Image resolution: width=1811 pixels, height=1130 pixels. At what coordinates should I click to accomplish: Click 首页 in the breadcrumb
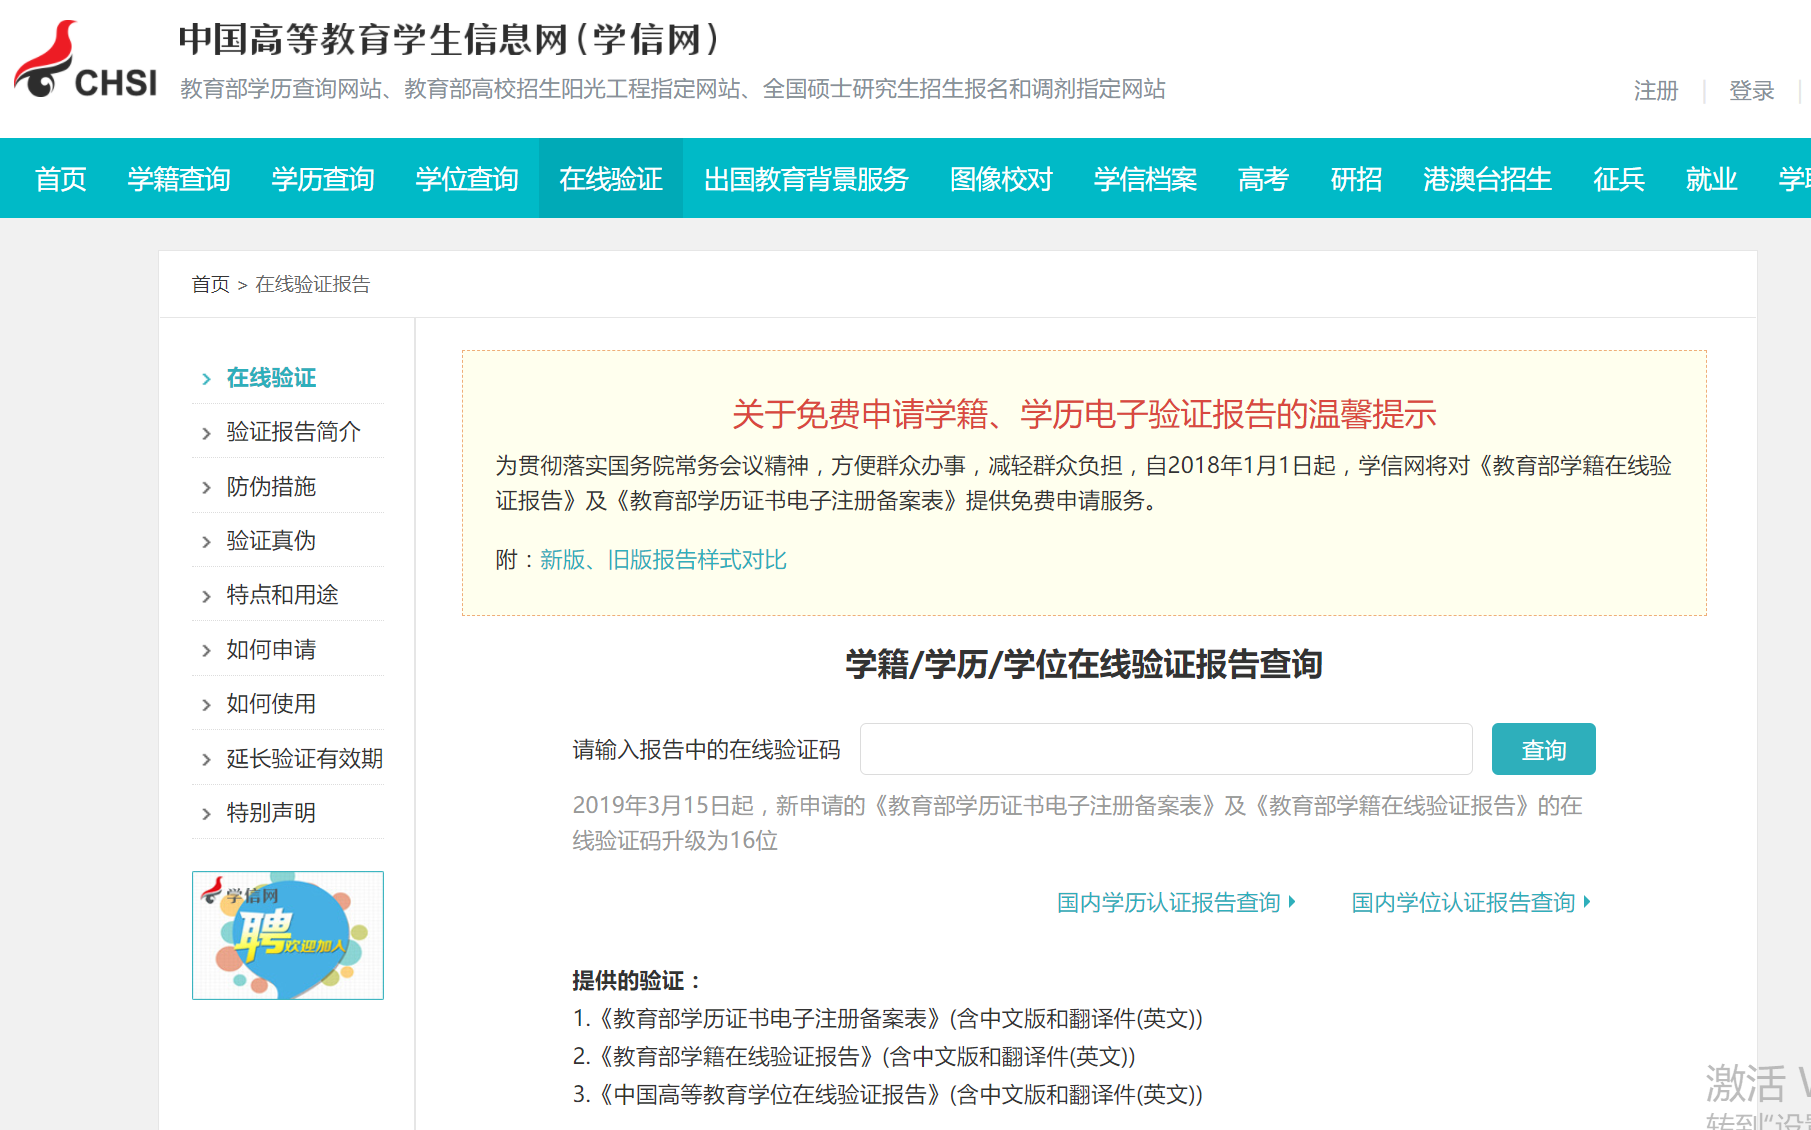(x=210, y=284)
